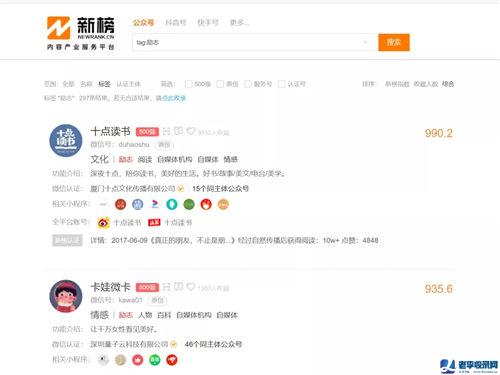This screenshot has height=375, width=500.
Task: Click the first gray icon after 十点读书 500强 badge
Action: (167, 131)
